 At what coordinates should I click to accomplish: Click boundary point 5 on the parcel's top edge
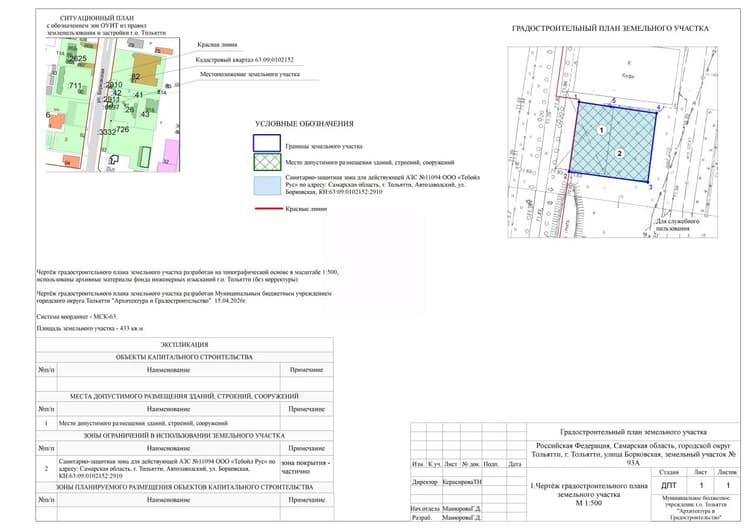point(614,101)
